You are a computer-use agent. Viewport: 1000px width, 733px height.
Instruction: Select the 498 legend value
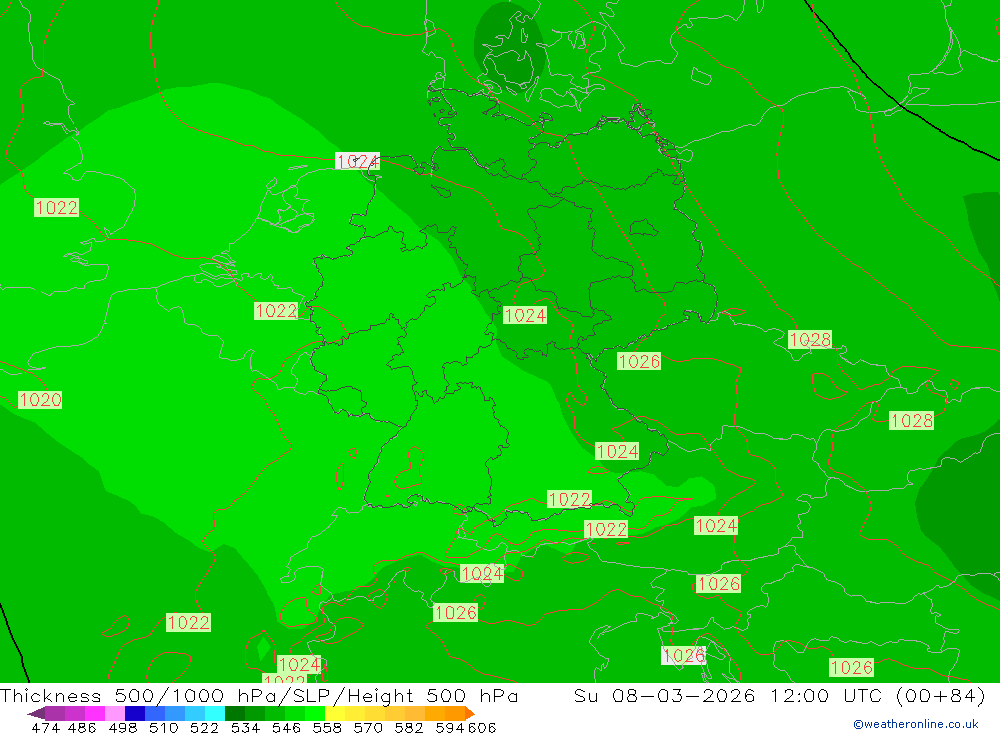pos(122,727)
